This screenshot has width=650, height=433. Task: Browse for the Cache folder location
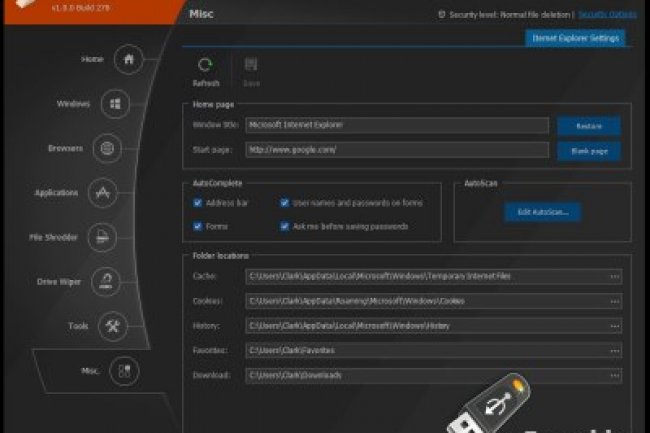(x=614, y=276)
